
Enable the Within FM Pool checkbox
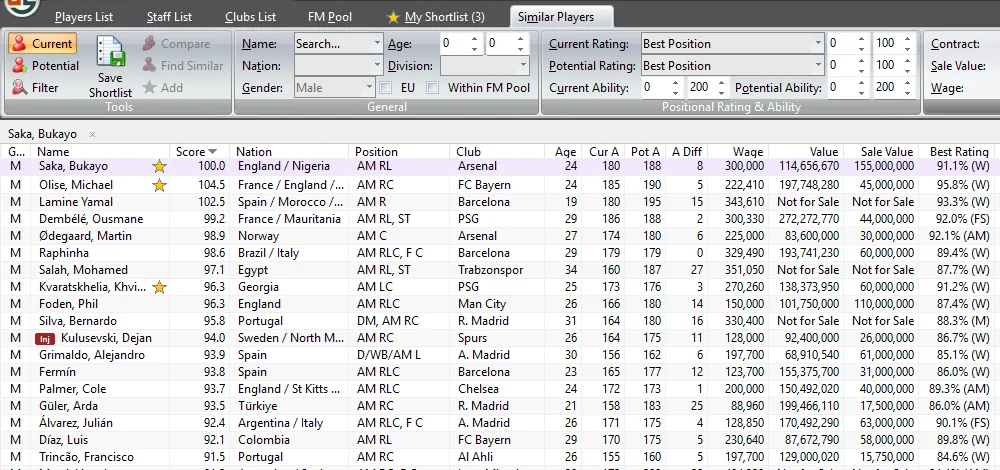click(433, 88)
